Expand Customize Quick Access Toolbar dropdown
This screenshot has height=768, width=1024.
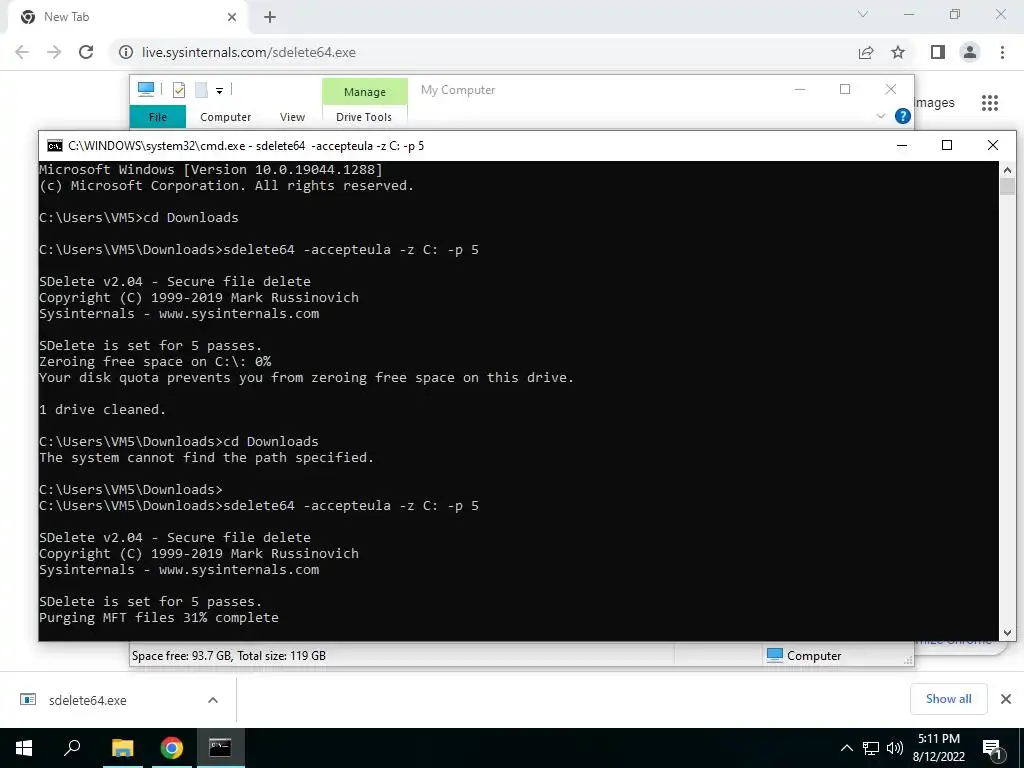[219, 91]
